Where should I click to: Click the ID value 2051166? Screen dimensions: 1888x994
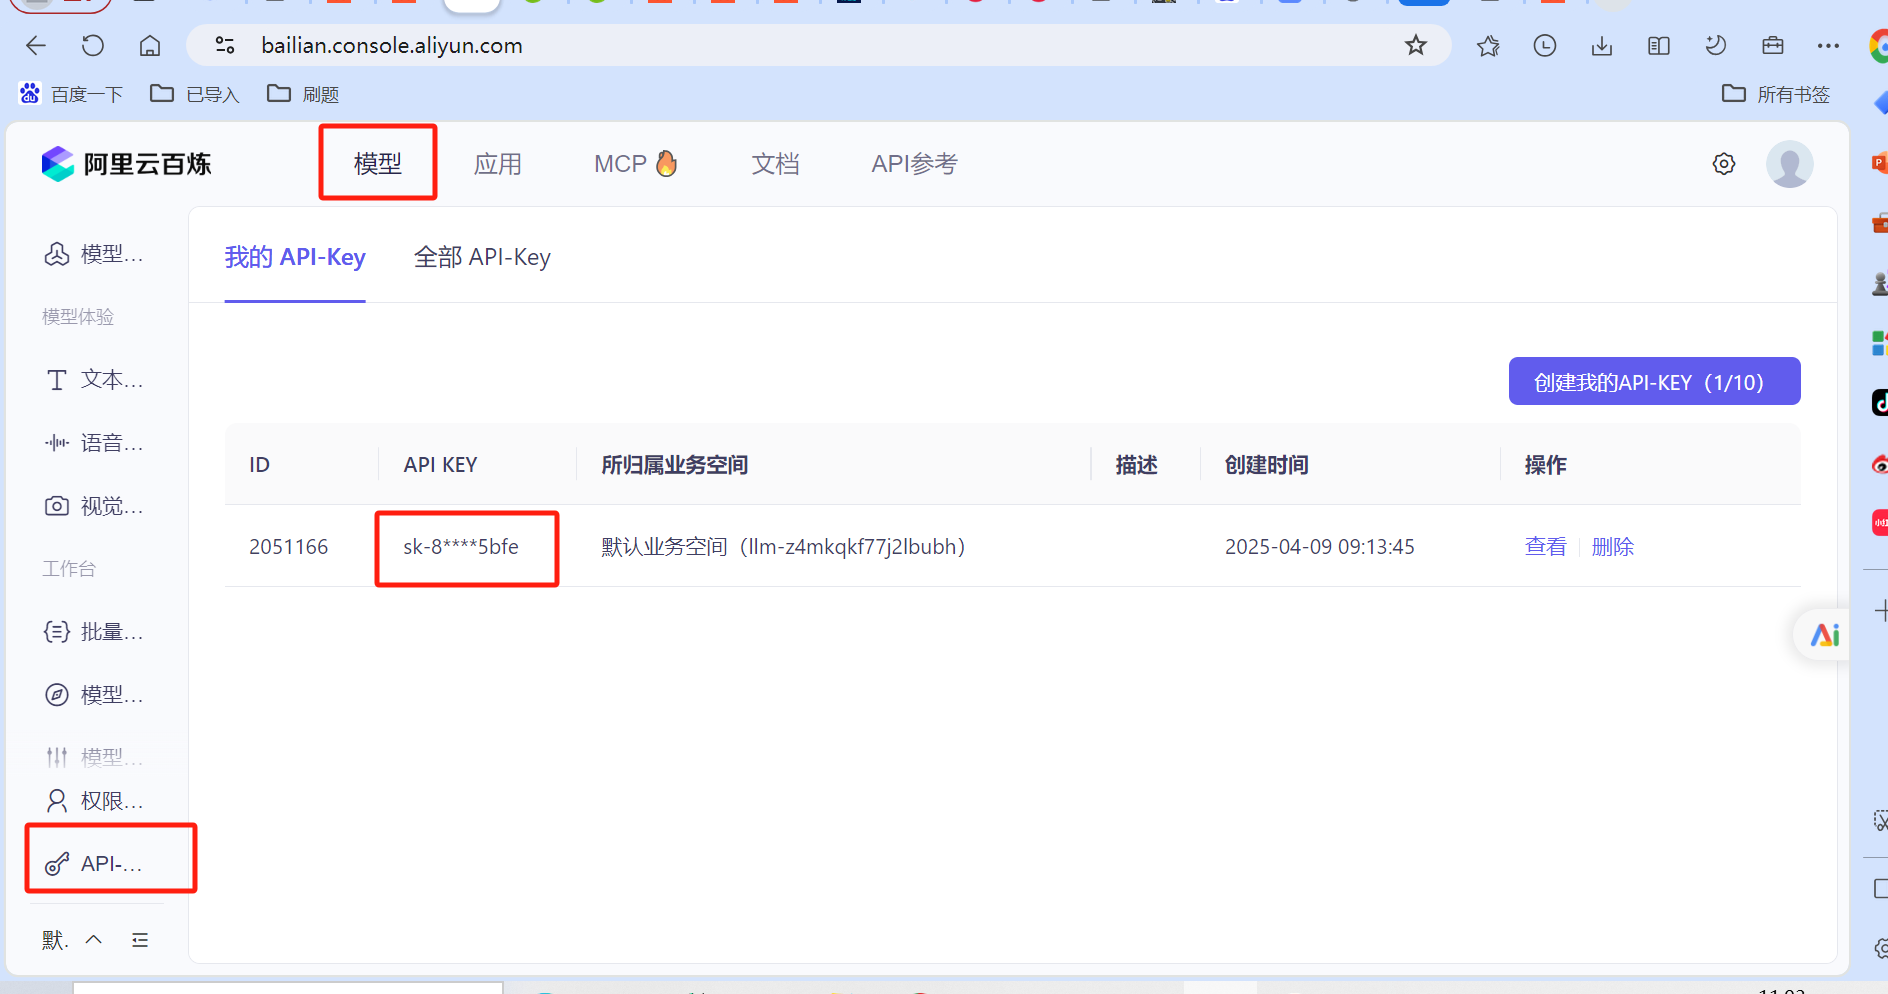(x=289, y=546)
